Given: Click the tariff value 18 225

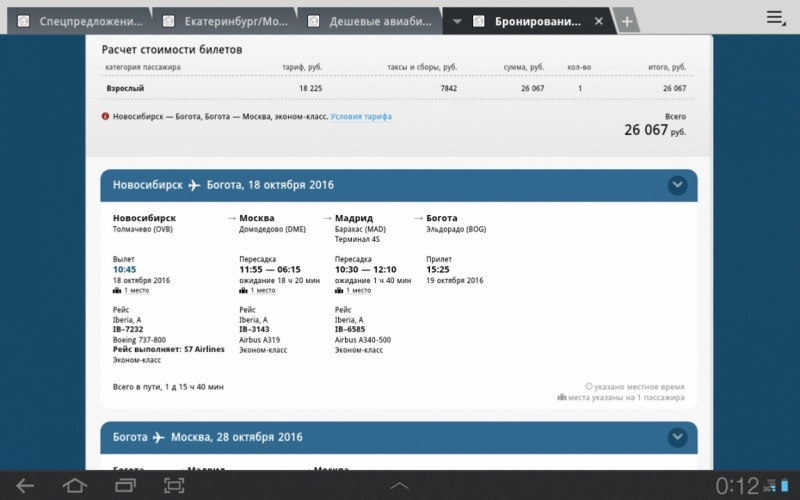Looking at the screenshot, I should pyautogui.click(x=311, y=88).
